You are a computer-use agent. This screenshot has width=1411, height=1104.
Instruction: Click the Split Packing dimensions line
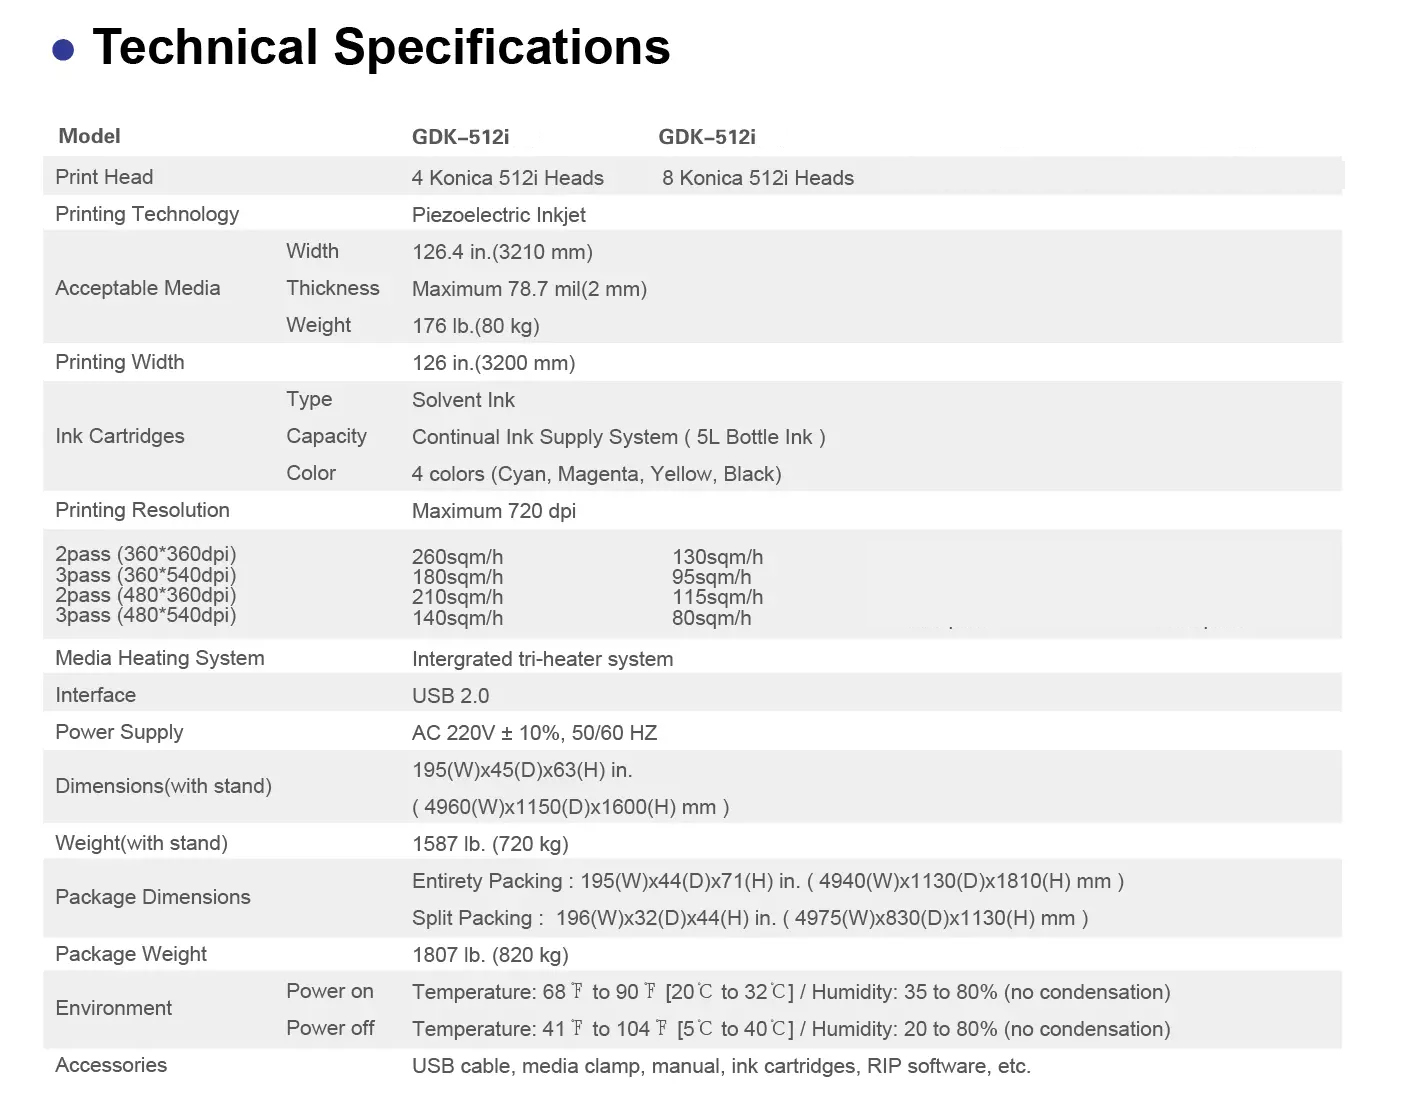[749, 918]
